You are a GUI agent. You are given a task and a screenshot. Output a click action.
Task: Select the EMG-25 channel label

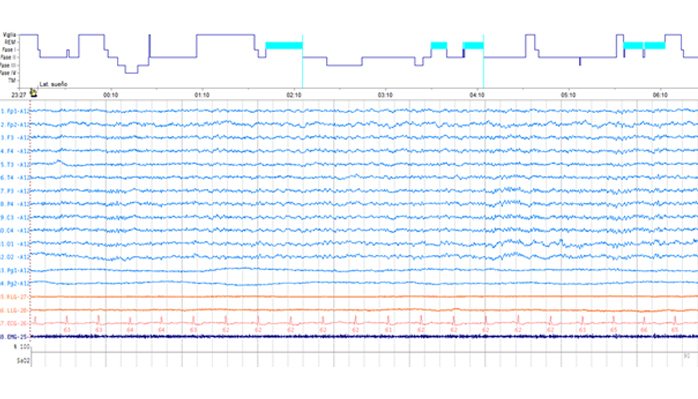[x=15, y=337]
